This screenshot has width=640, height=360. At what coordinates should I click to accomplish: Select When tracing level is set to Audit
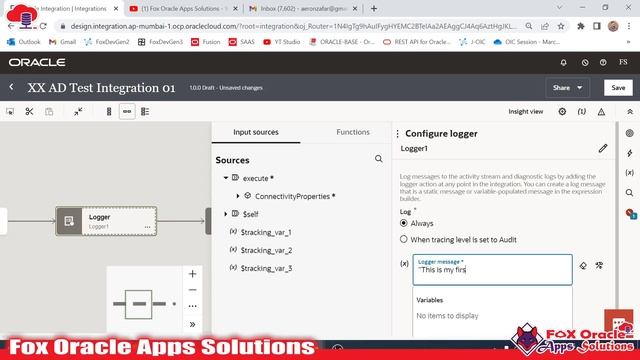point(404,240)
